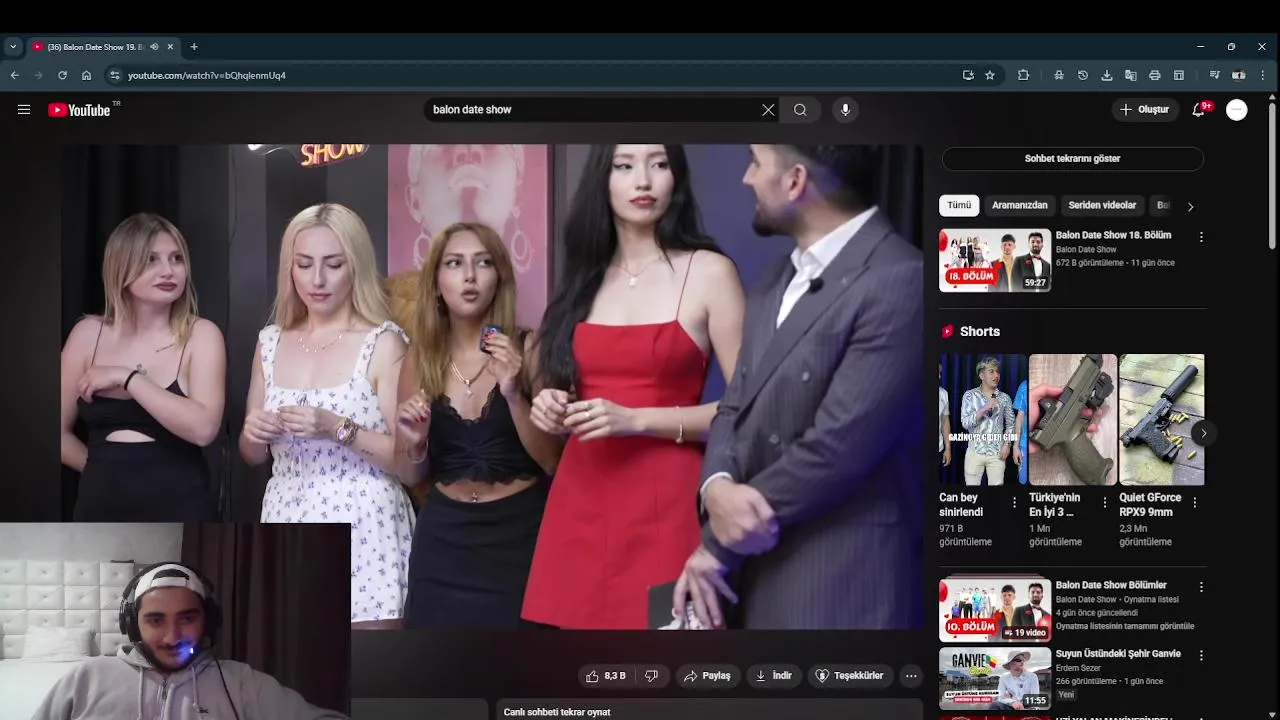Open the Can bey sinirlendi short
The width and height of the screenshot is (1280, 720).
coord(983,419)
